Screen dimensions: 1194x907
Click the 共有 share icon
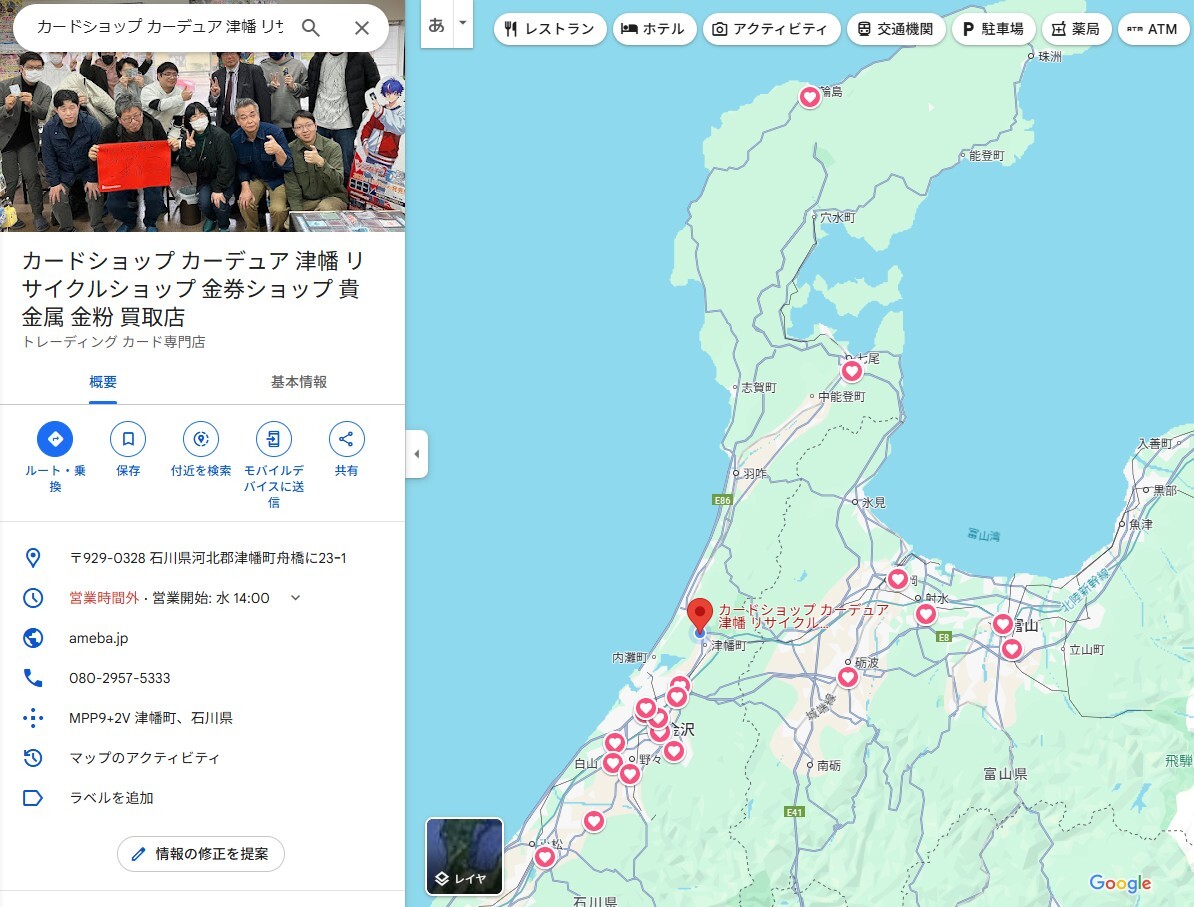[346, 439]
